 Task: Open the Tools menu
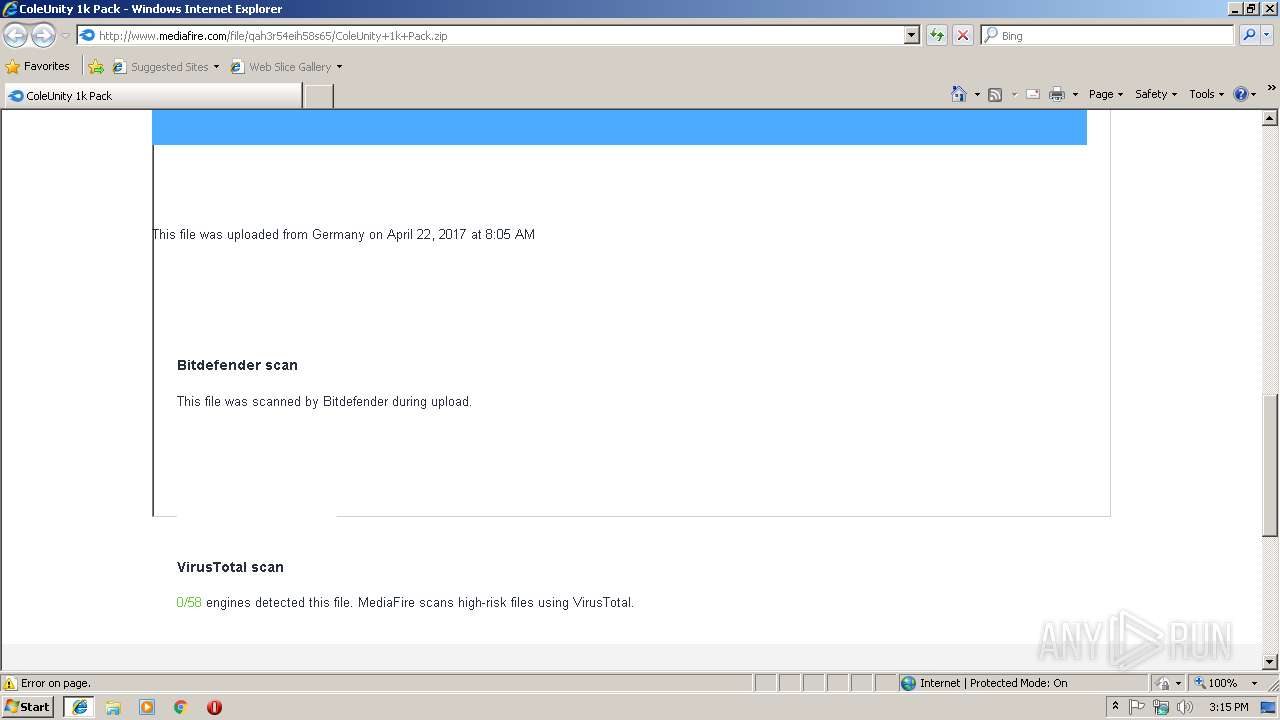tap(1206, 94)
